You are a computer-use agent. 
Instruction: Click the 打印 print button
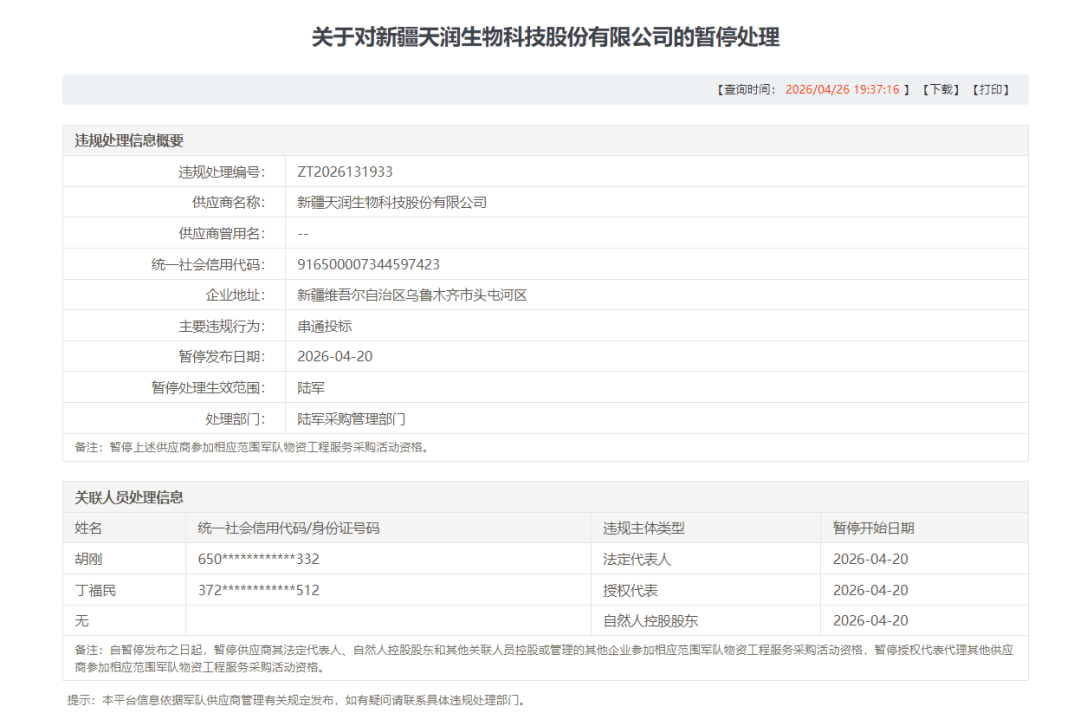click(x=991, y=90)
